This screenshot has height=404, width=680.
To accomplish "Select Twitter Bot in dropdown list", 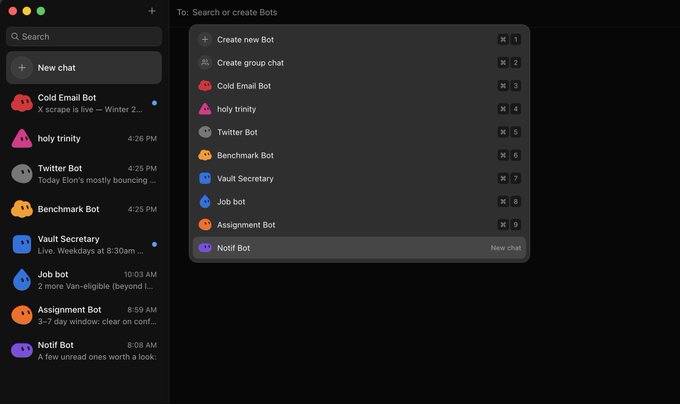I will pyautogui.click(x=360, y=132).
